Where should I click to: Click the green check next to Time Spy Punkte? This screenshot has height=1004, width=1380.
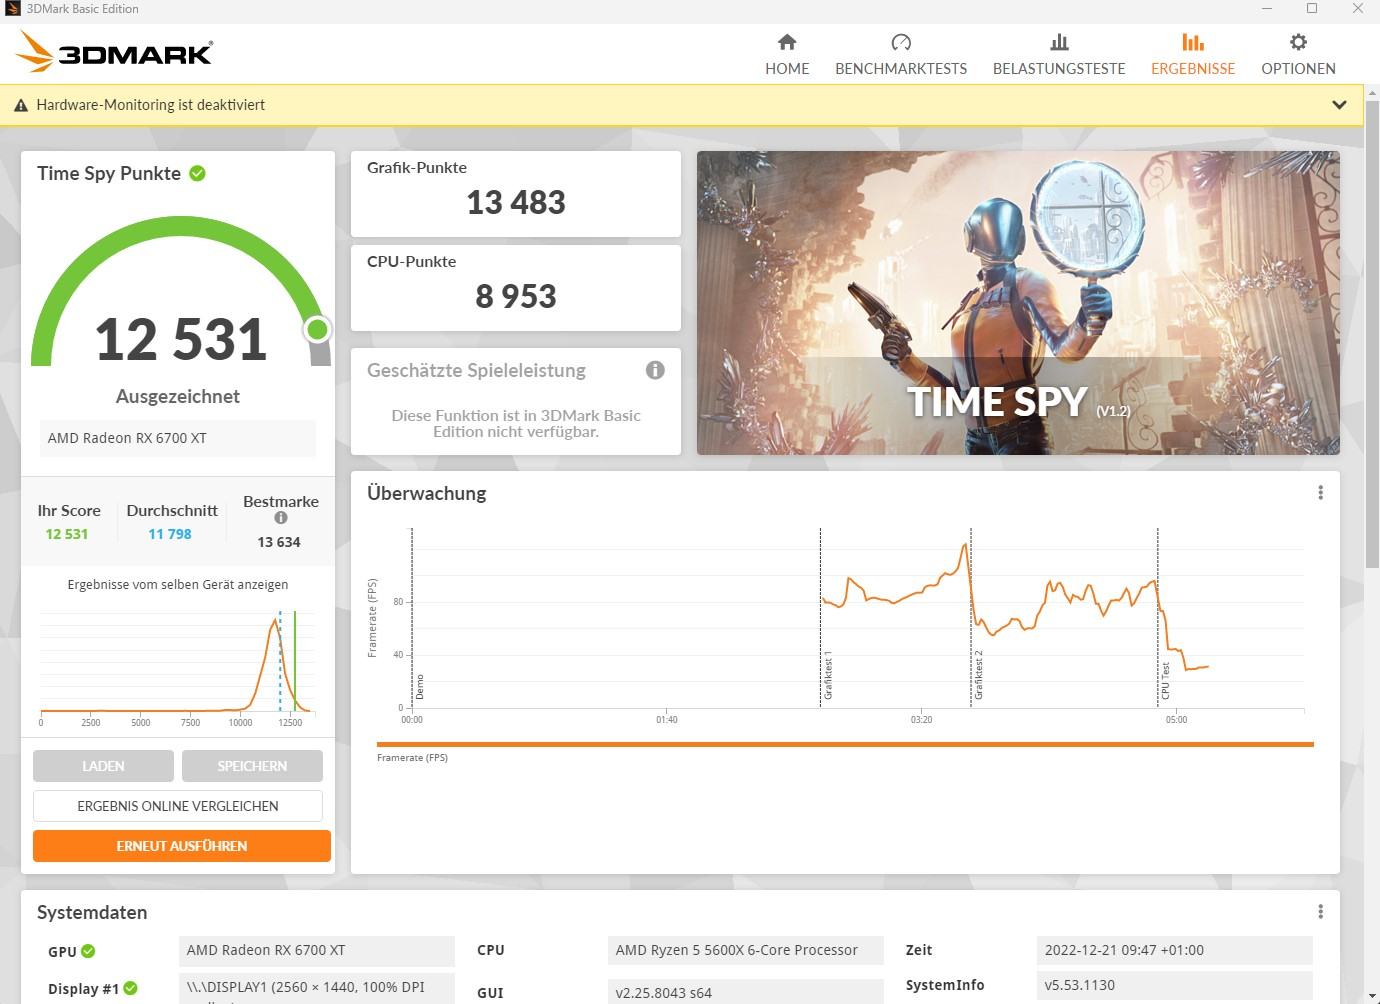[x=198, y=173]
